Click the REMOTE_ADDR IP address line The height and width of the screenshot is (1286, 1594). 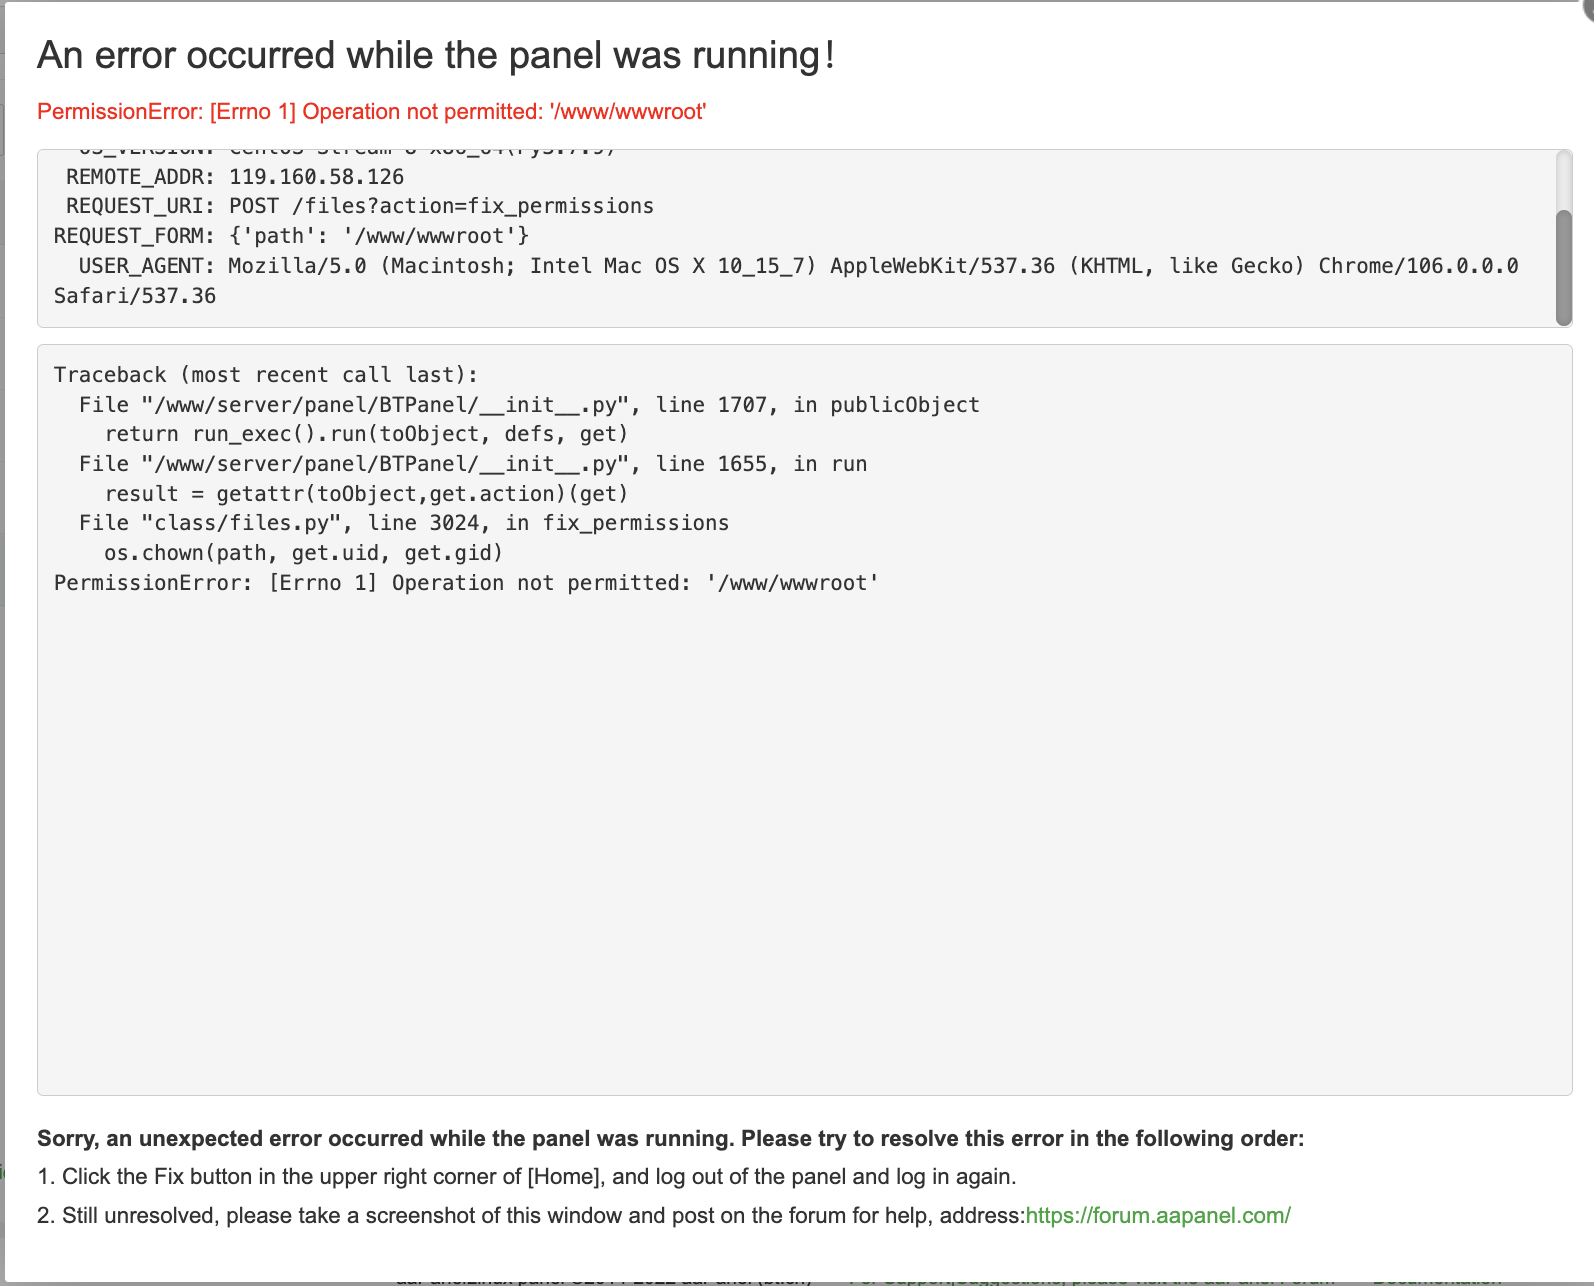tap(235, 177)
